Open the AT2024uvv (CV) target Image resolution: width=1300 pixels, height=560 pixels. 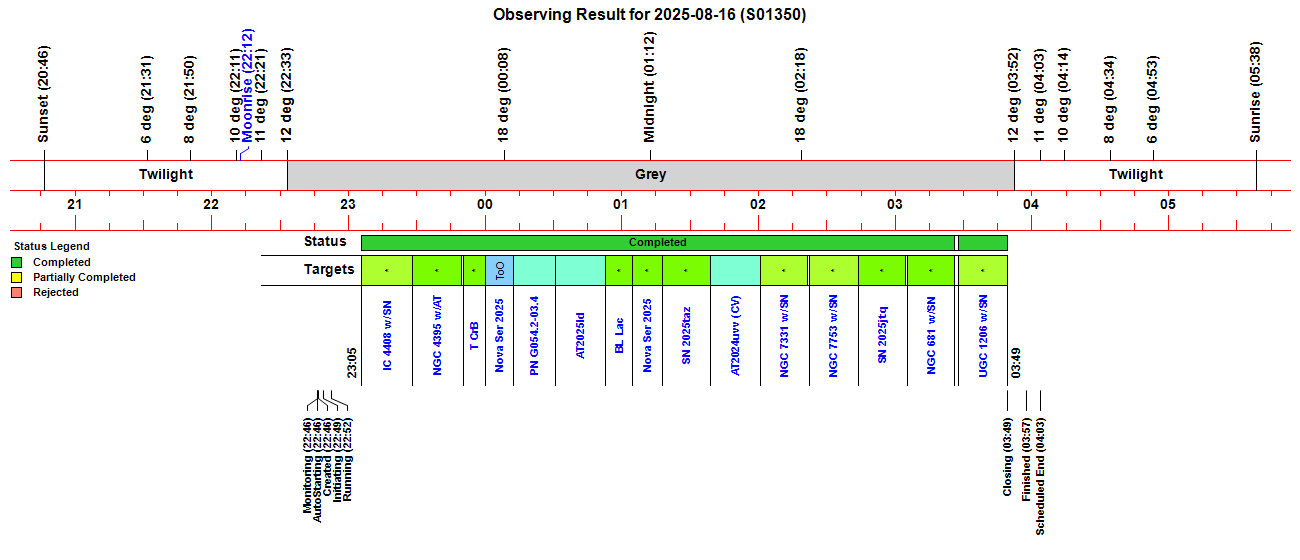[736, 335]
